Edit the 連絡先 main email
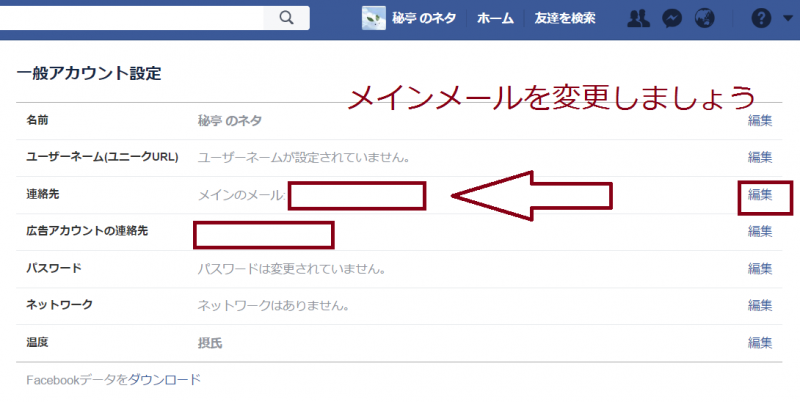This screenshot has width=800, height=402. pos(760,195)
